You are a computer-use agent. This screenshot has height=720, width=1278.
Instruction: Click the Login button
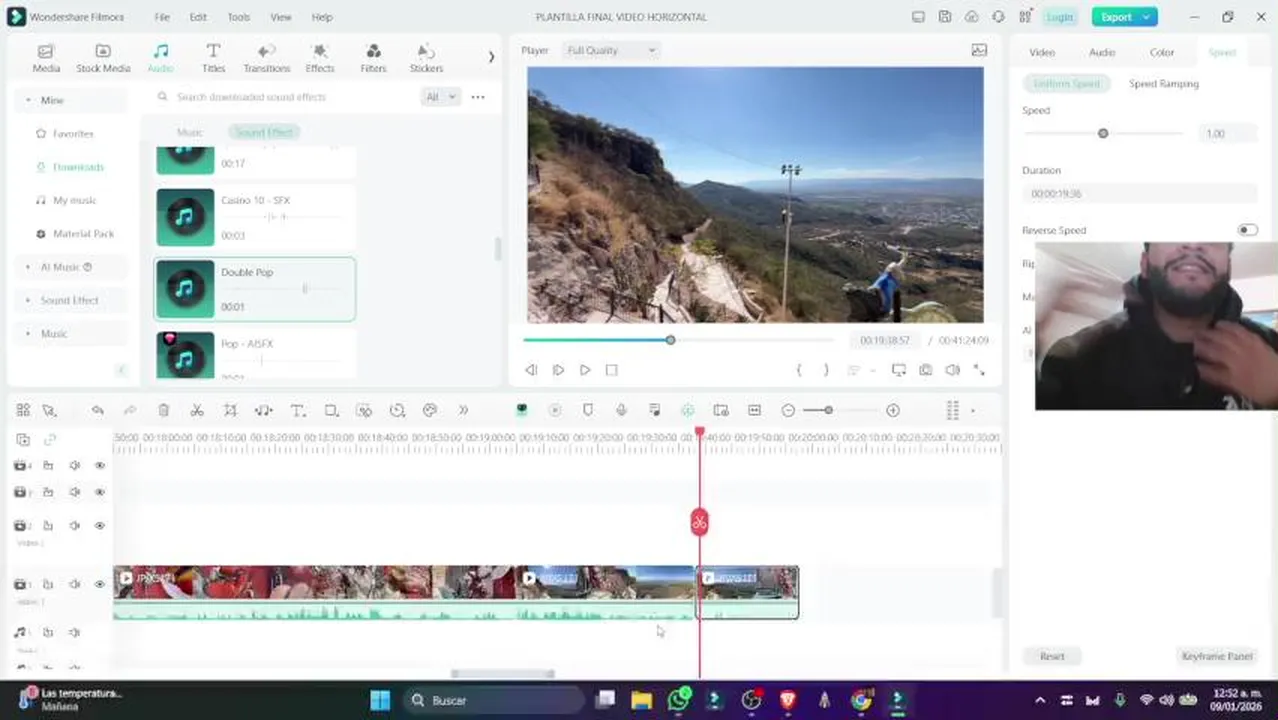click(x=1059, y=17)
